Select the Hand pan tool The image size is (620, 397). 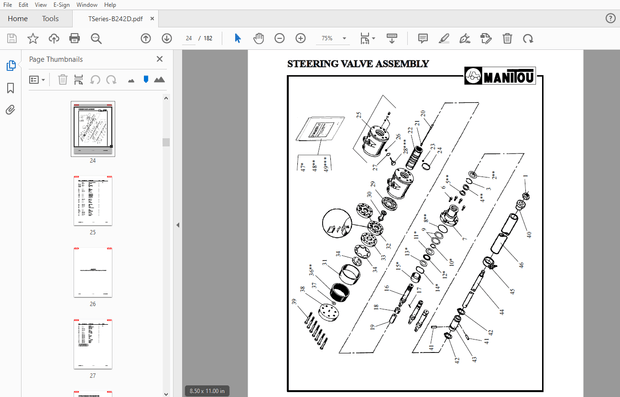pos(259,38)
